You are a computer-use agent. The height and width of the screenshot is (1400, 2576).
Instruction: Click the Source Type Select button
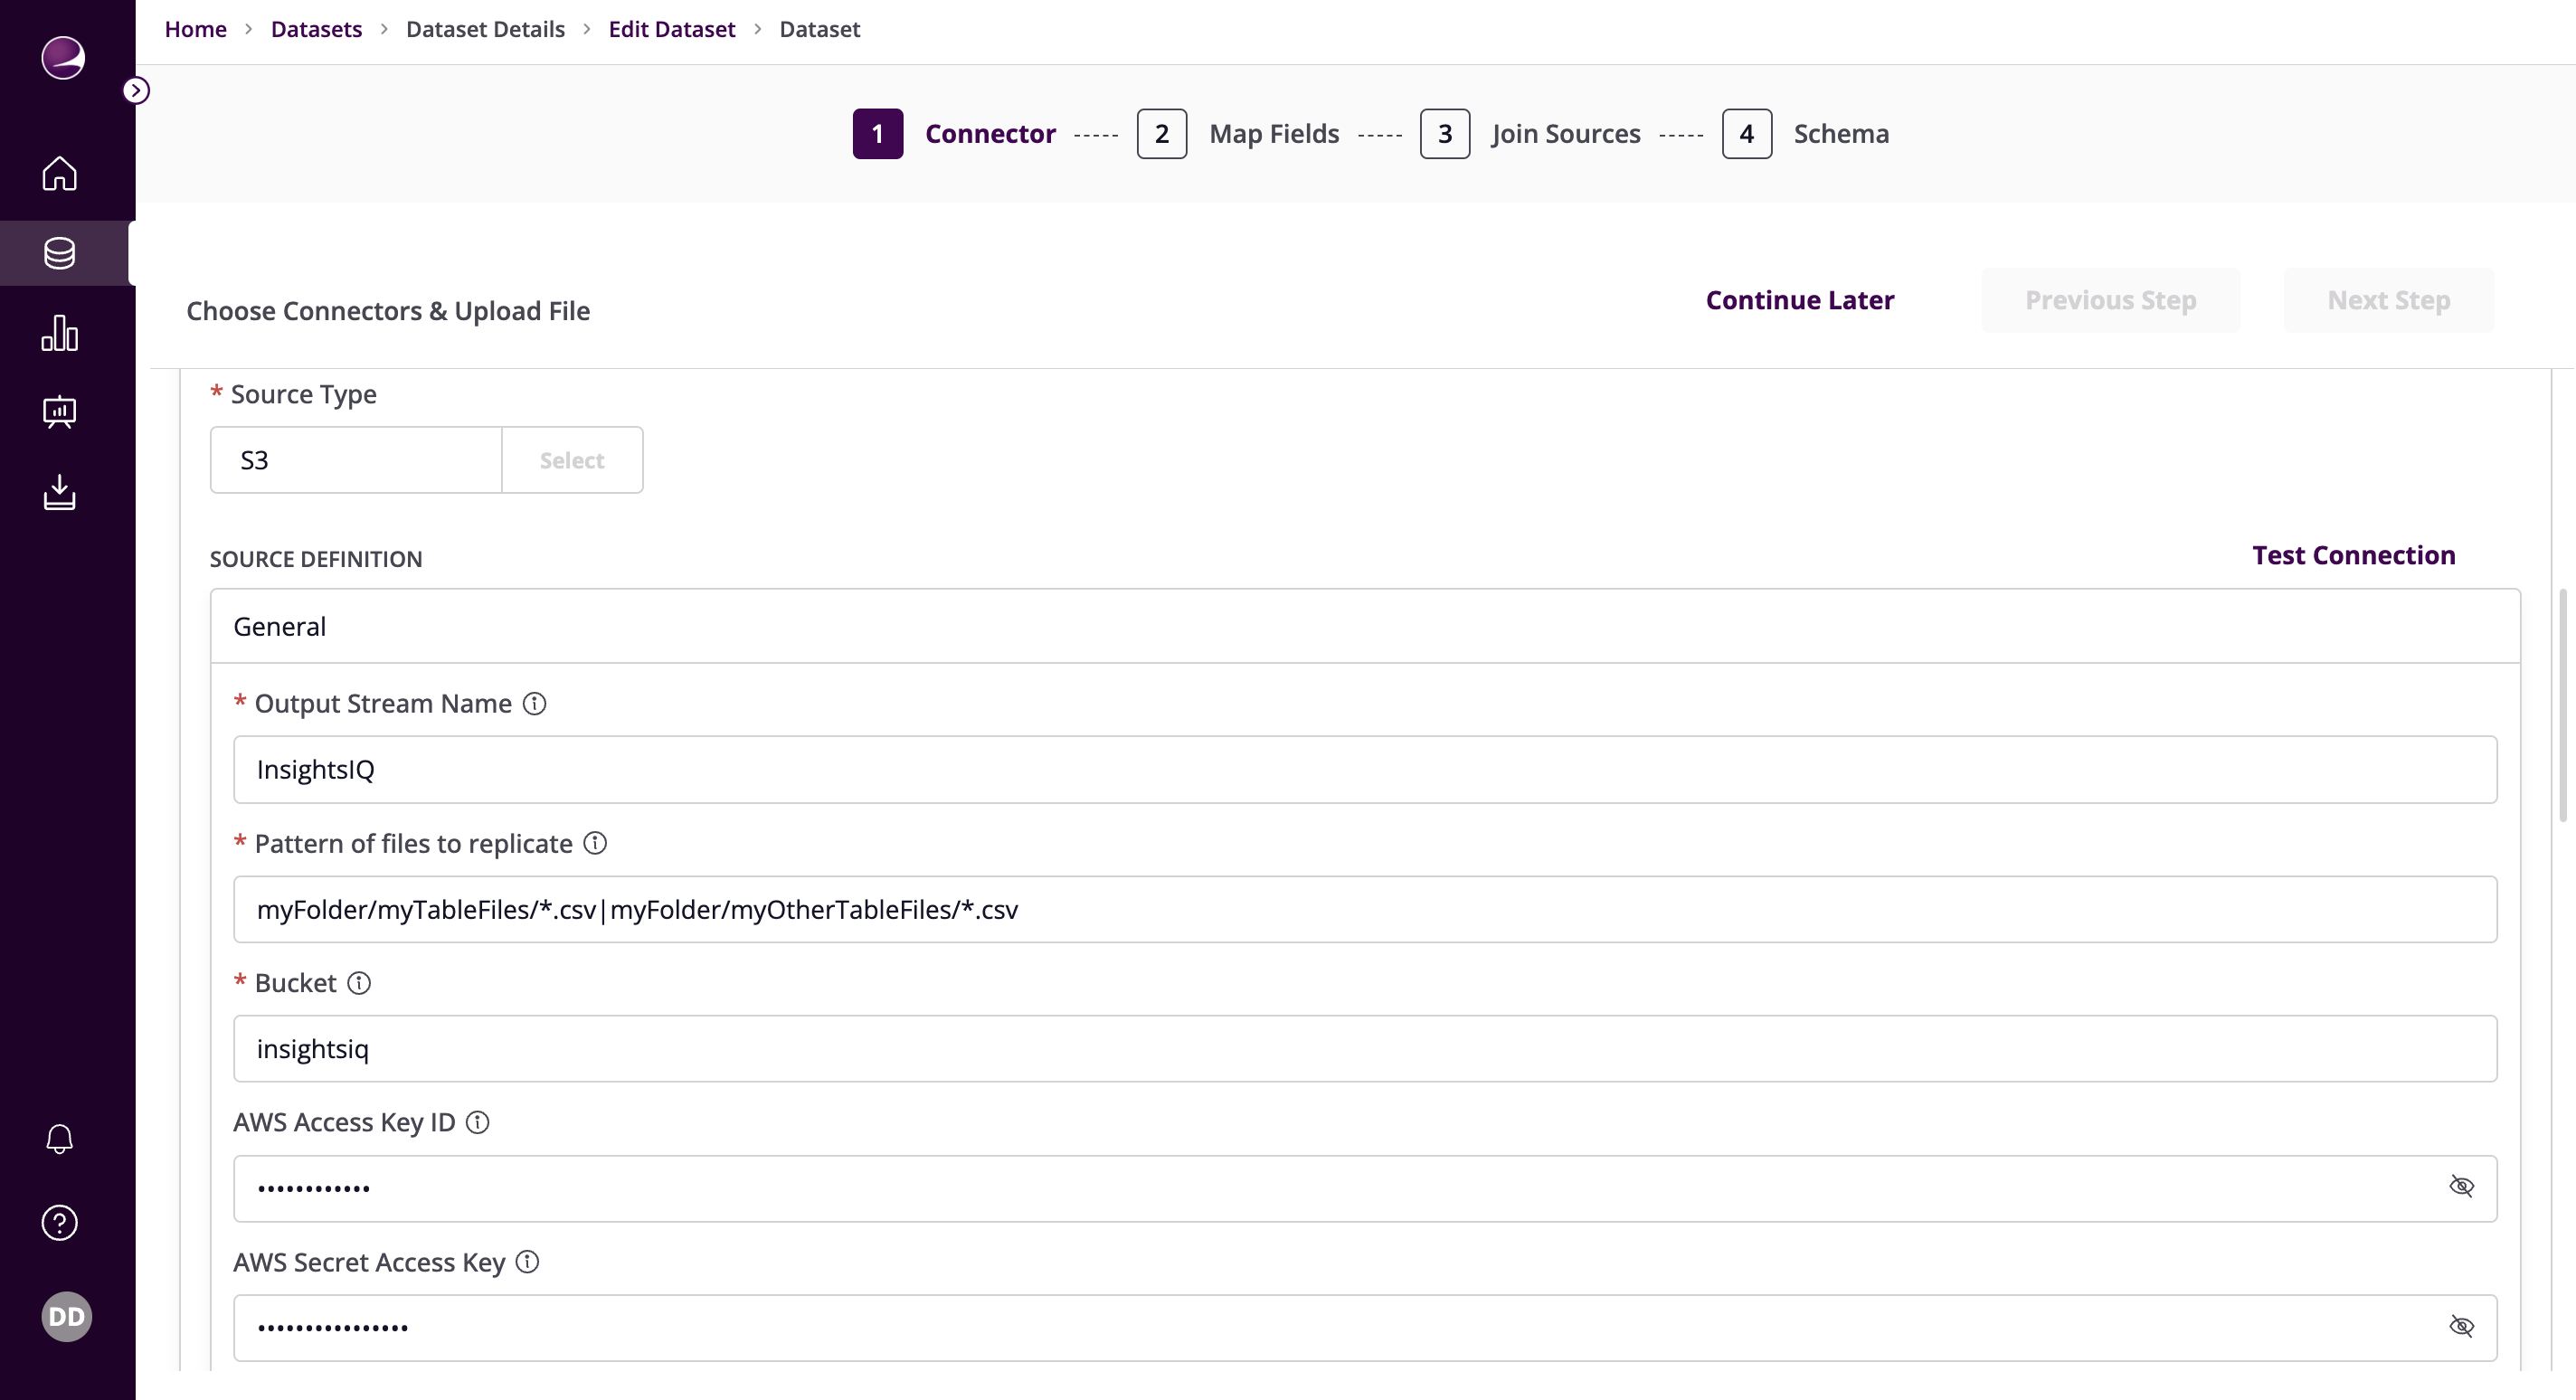point(572,461)
